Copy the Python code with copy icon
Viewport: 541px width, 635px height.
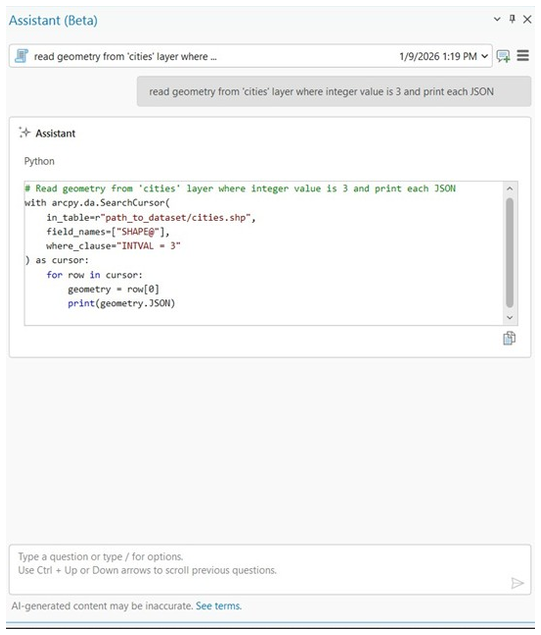click(x=509, y=338)
